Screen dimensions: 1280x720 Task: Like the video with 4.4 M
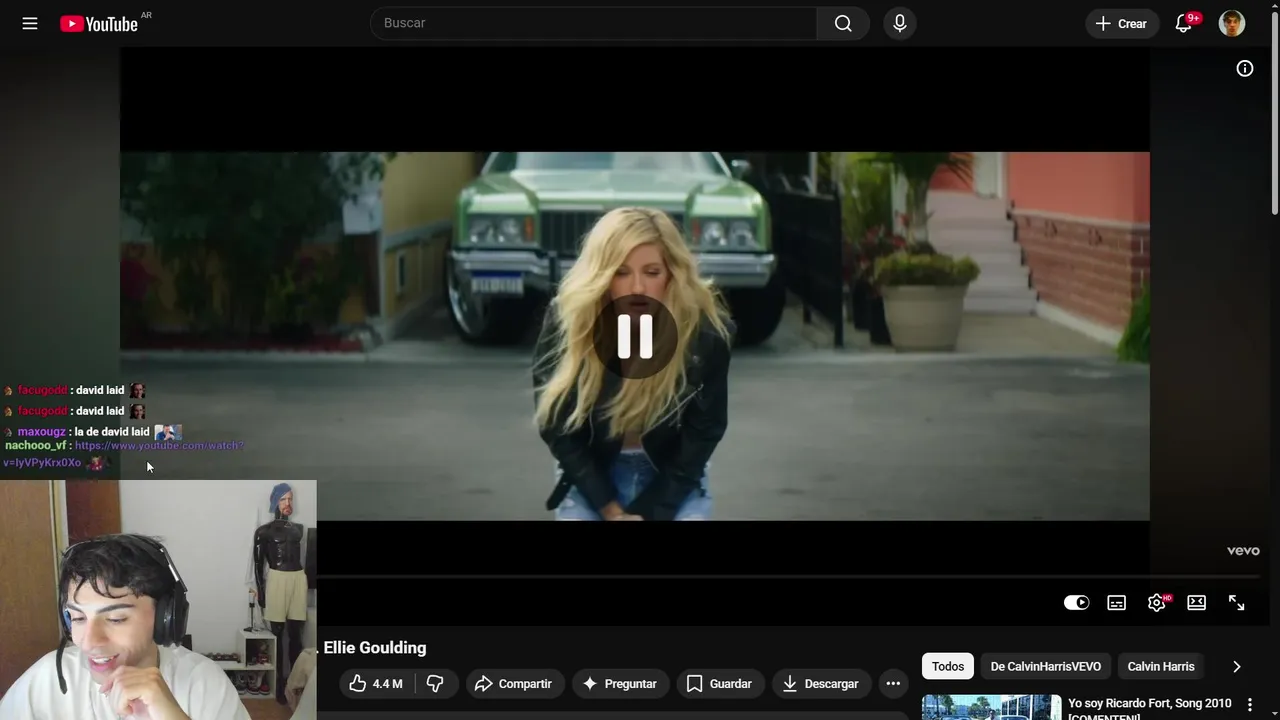pyautogui.click(x=376, y=684)
